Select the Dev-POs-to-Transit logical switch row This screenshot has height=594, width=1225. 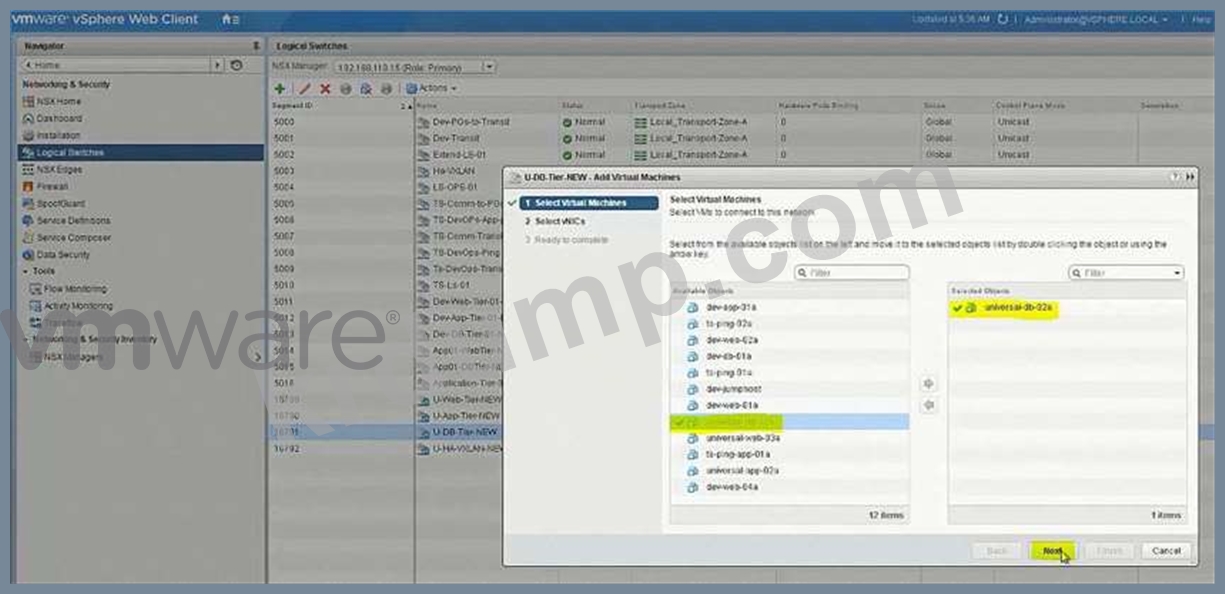(742, 122)
